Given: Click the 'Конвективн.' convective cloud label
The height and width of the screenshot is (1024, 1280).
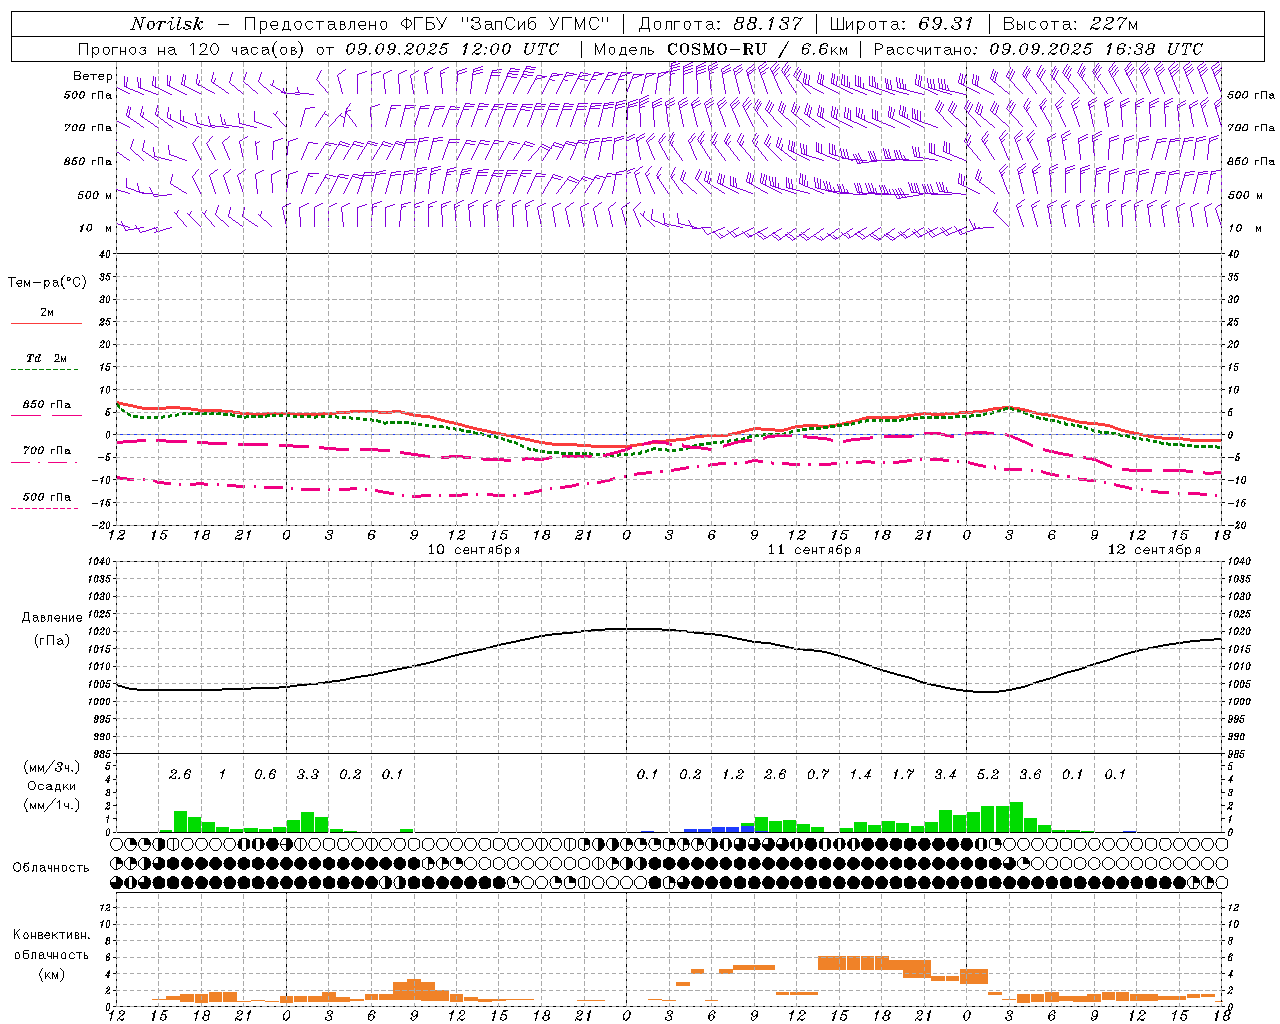Looking at the screenshot, I should [x=51, y=935].
